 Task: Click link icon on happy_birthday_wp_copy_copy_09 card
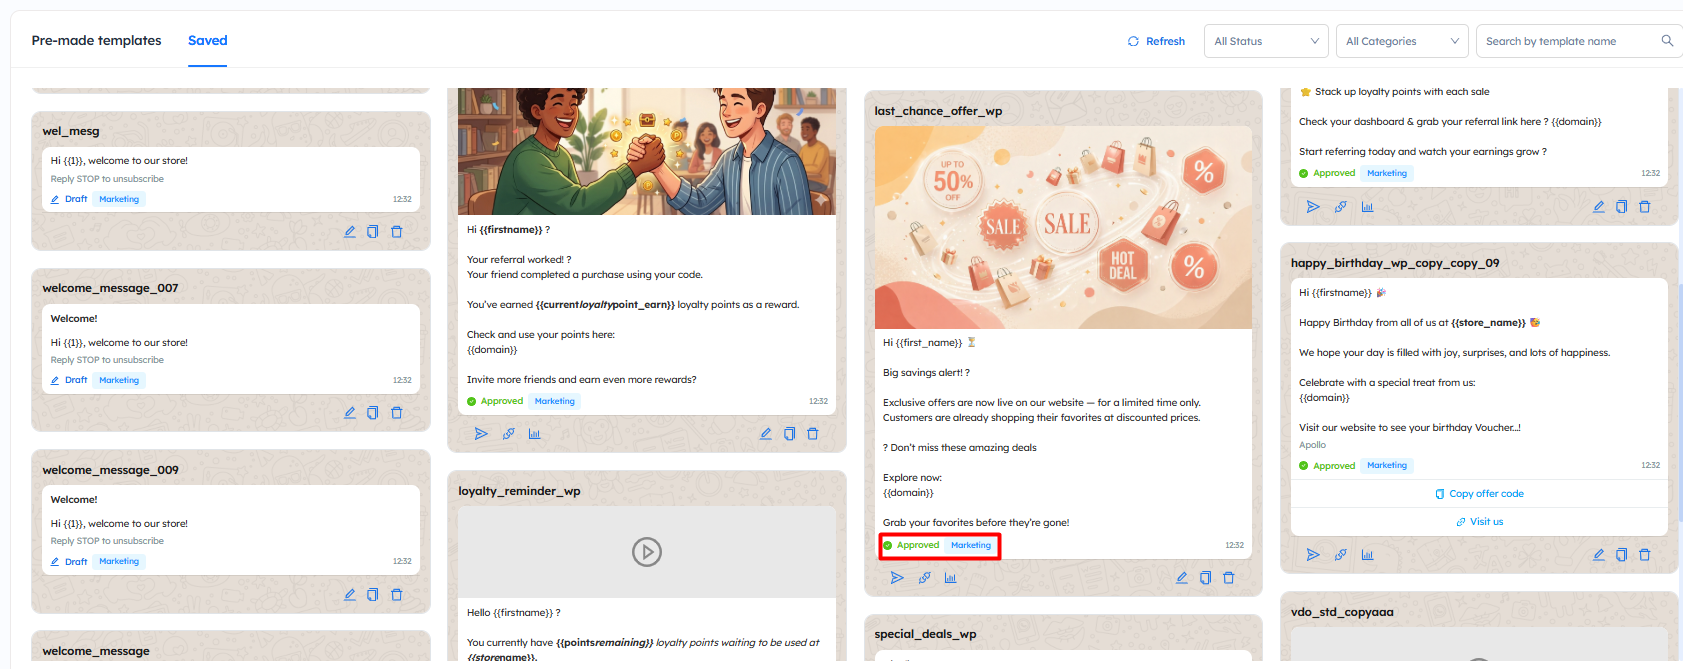click(1340, 555)
